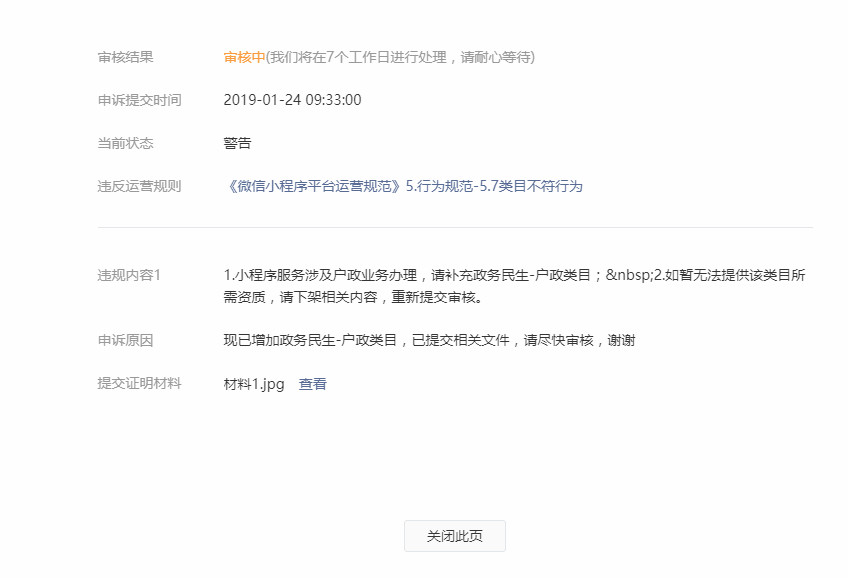Click the submission time 2019-01-24 09:33:00

[293, 100]
